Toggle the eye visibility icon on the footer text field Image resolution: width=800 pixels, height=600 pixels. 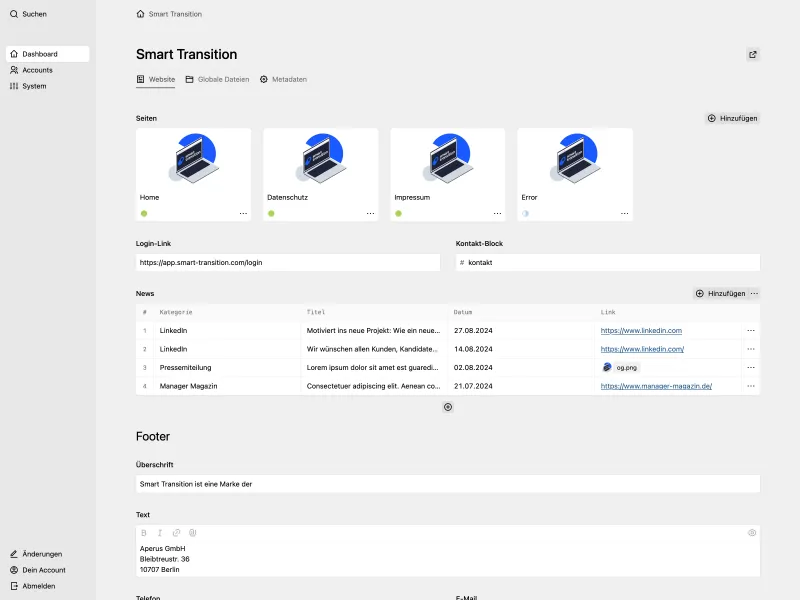[x=752, y=533]
